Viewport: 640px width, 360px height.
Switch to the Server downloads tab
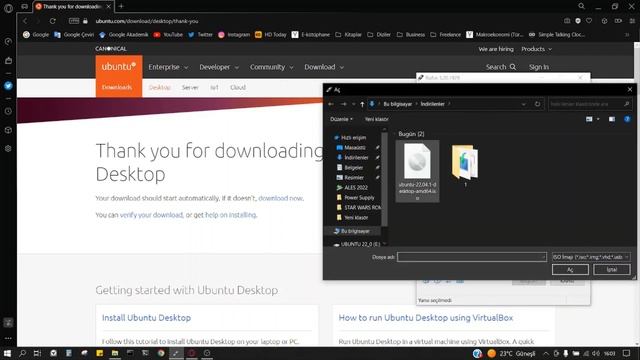click(x=190, y=87)
